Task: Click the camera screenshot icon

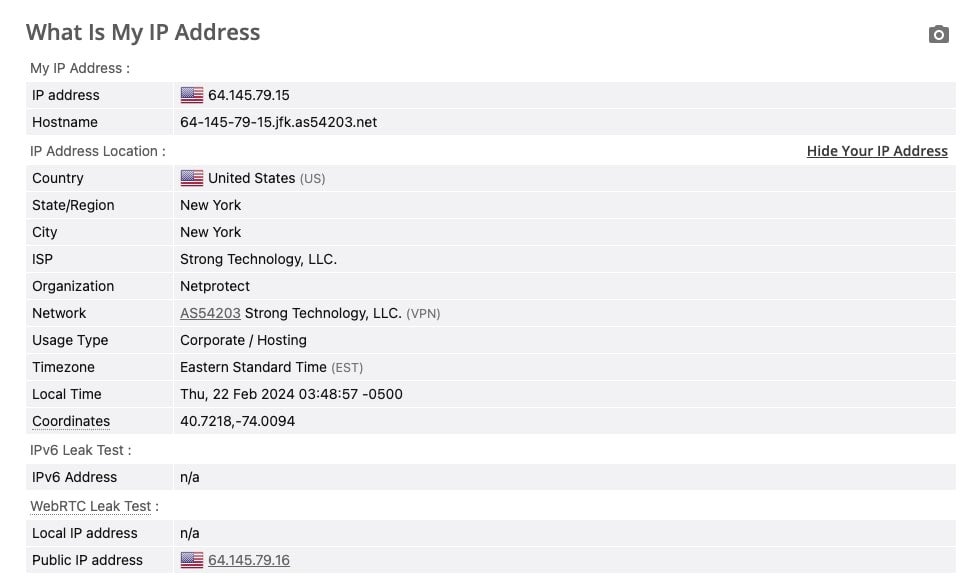Action: coord(938,35)
